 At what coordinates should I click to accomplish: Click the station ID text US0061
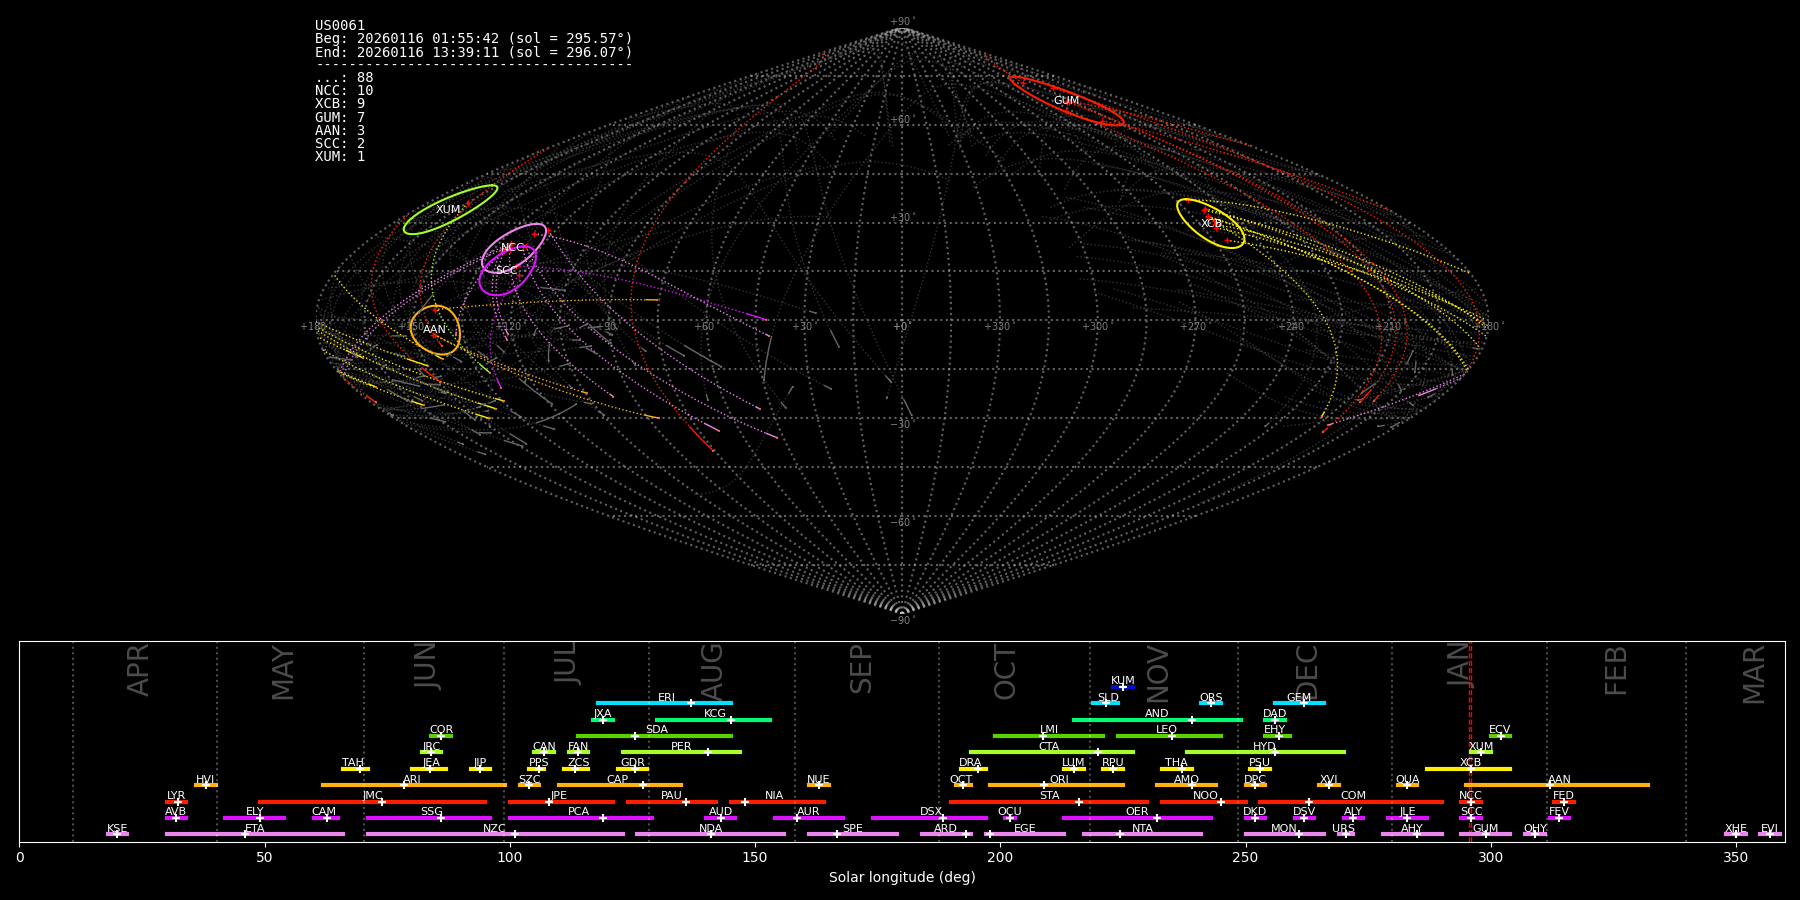(x=340, y=26)
